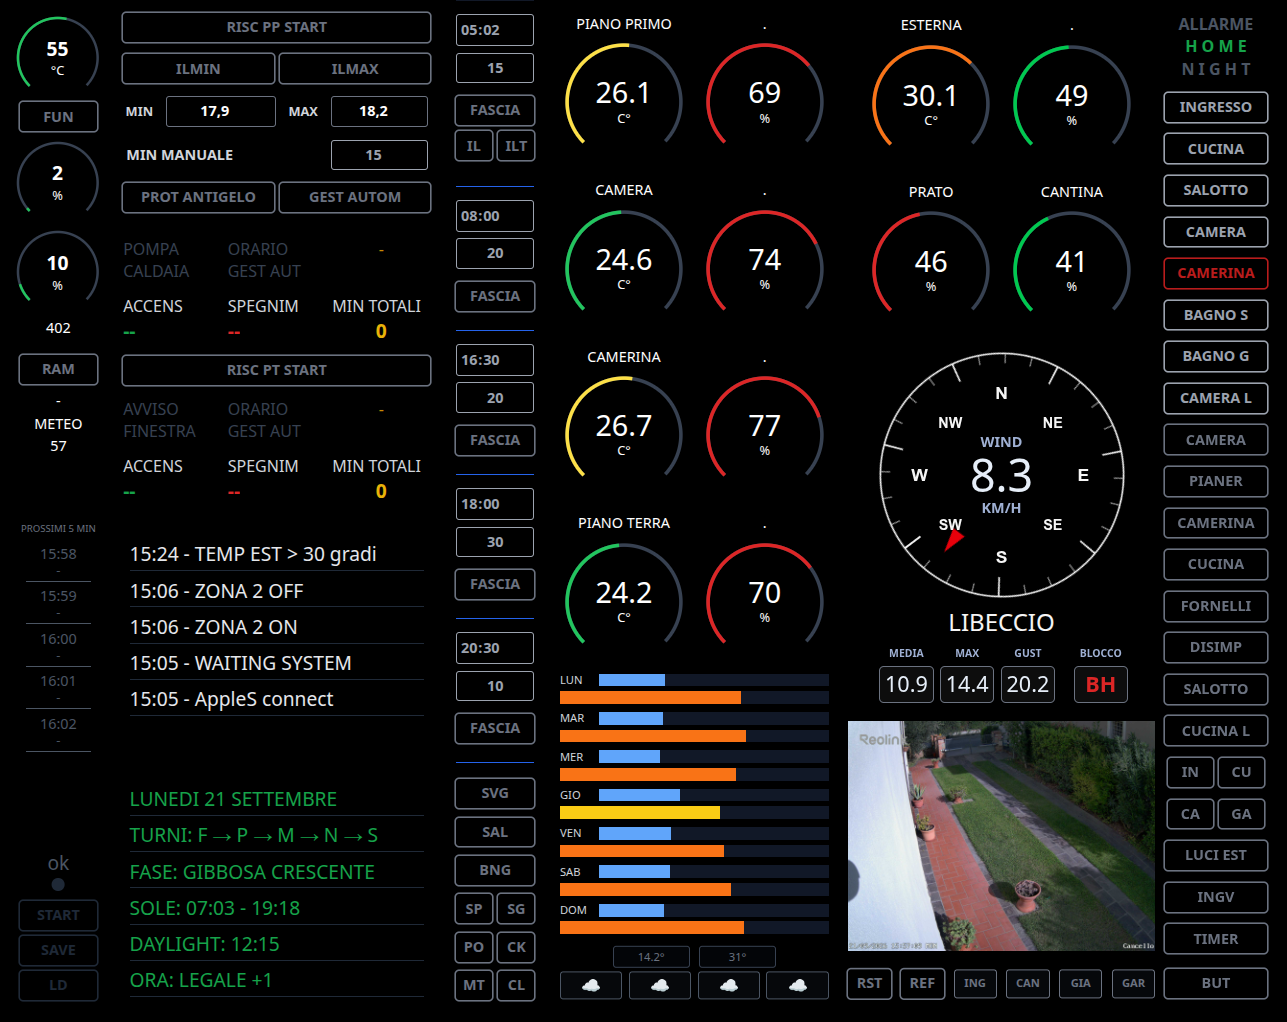Toggle GEST AUTOM automatic management
The image size is (1287, 1022).
[x=355, y=197]
